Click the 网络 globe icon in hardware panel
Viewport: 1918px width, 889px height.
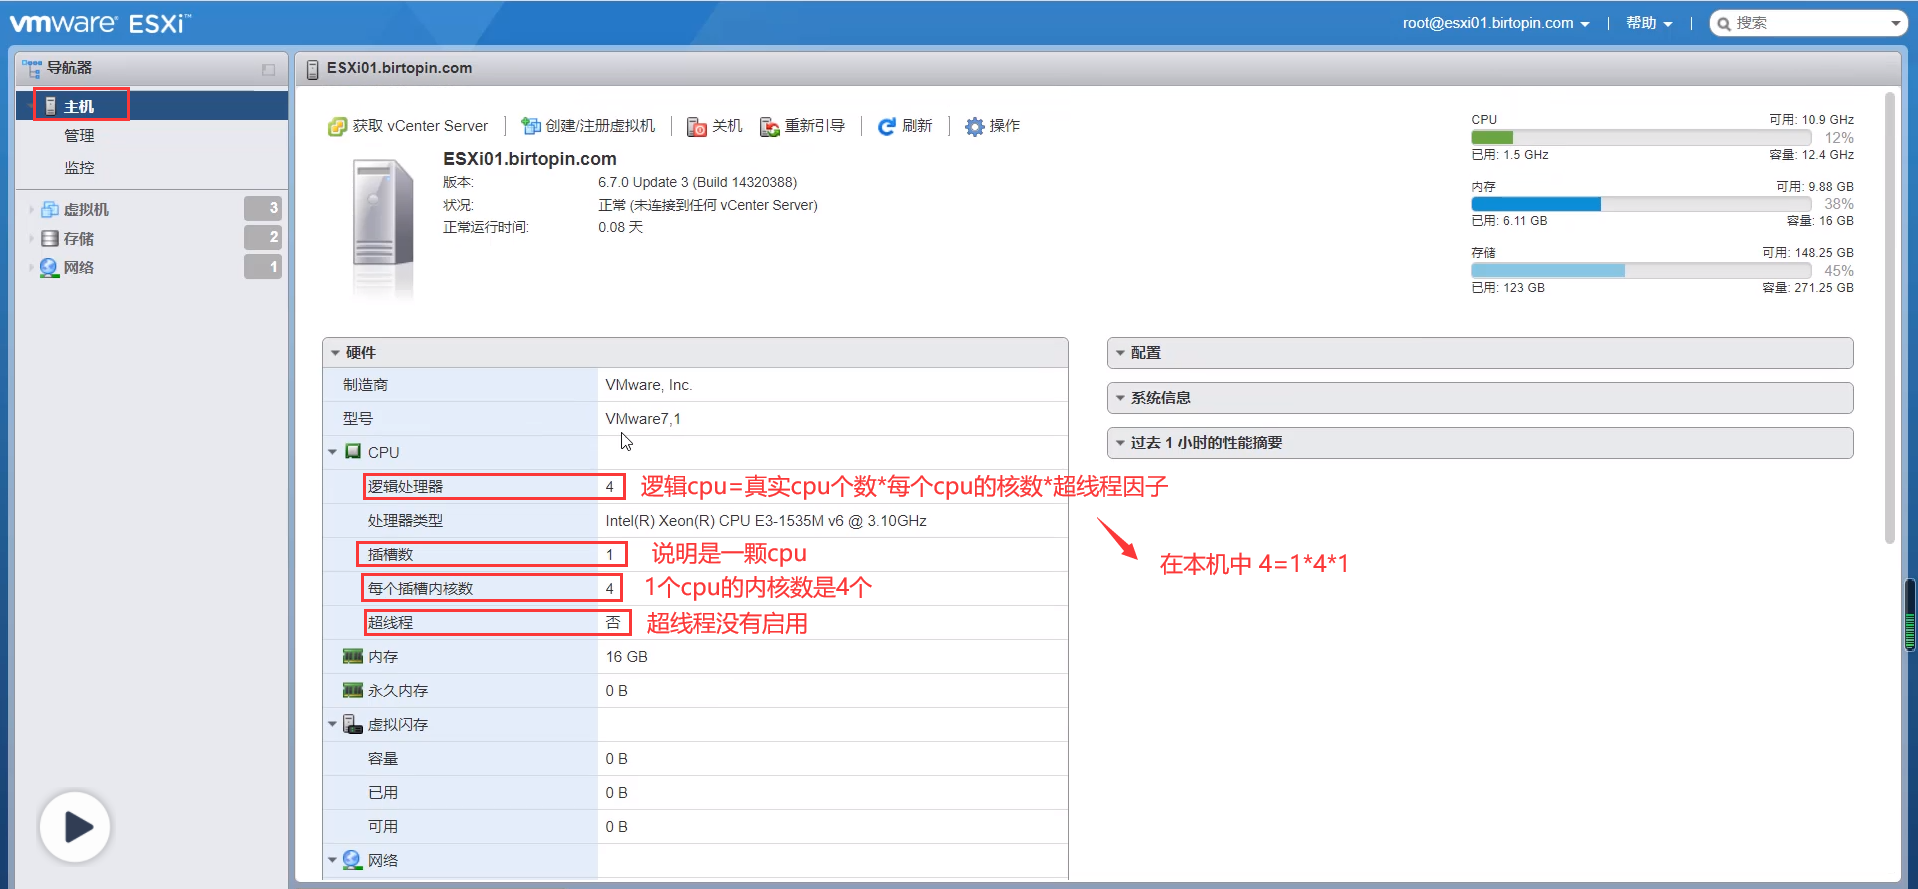352,860
